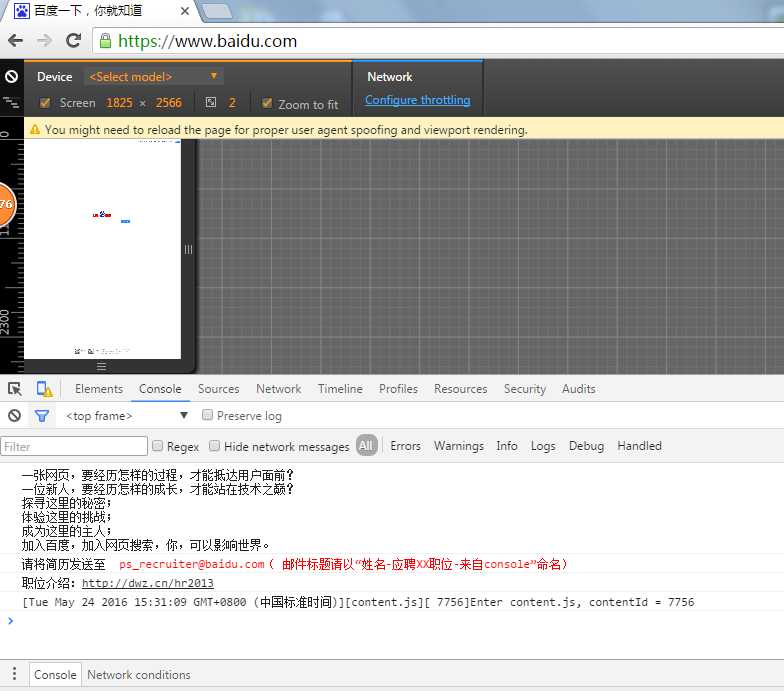
Task: Toggle media queries bars icon
Action: (12, 102)
